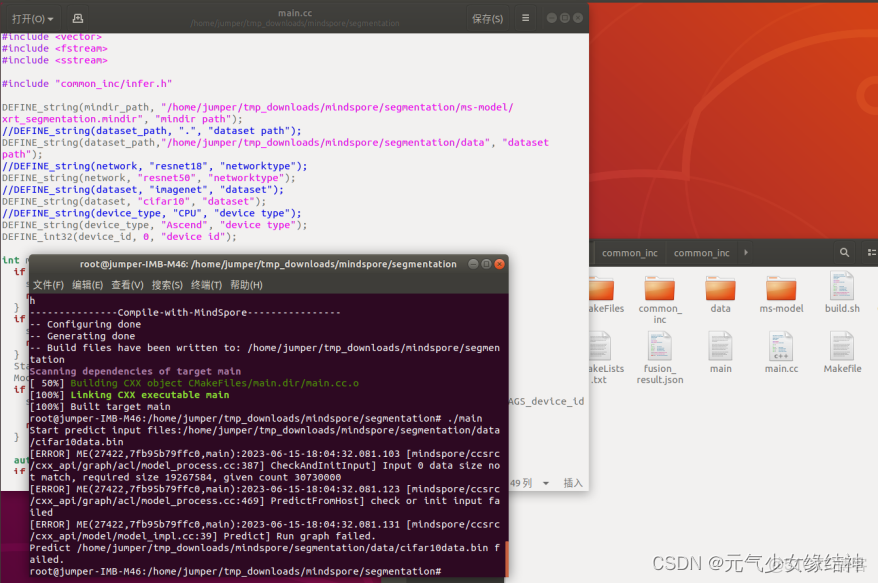Click the terminal prompt at the last line
The image size is (878, 583).
[235, 571]
